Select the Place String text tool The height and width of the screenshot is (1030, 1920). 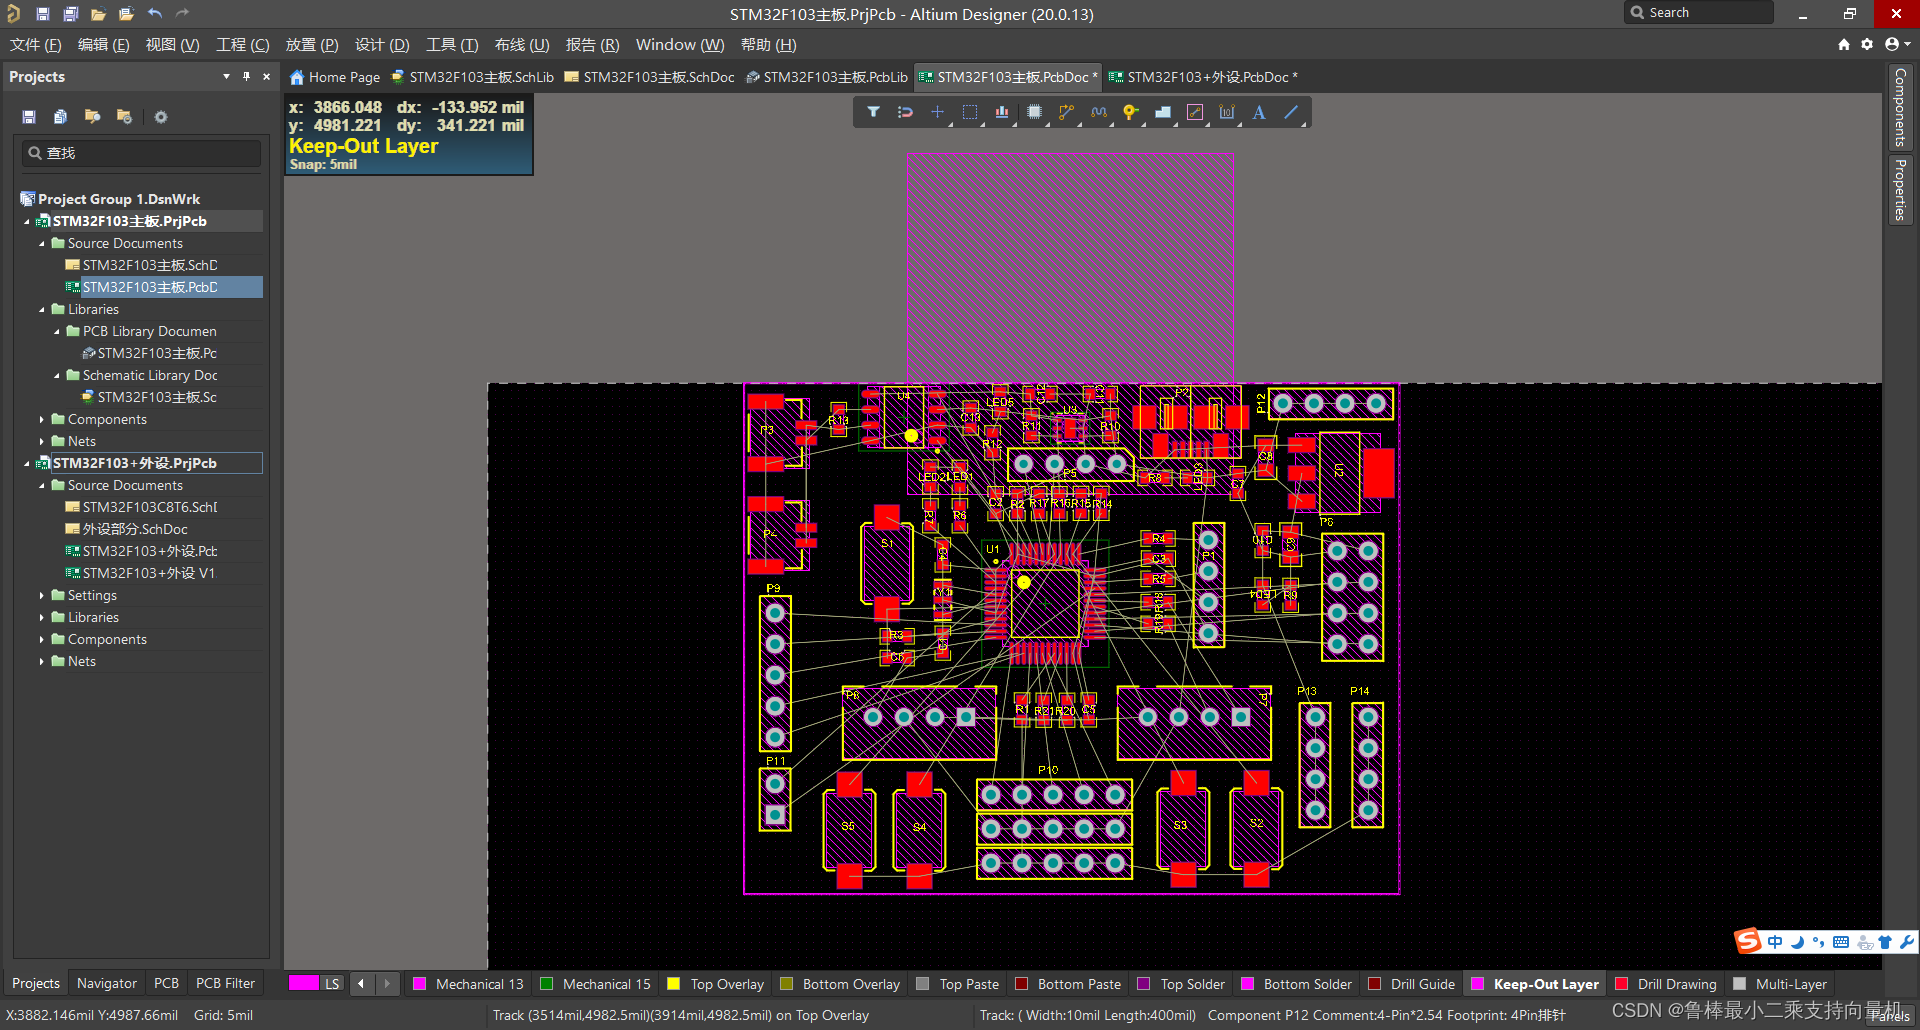tap(1259, 112)
